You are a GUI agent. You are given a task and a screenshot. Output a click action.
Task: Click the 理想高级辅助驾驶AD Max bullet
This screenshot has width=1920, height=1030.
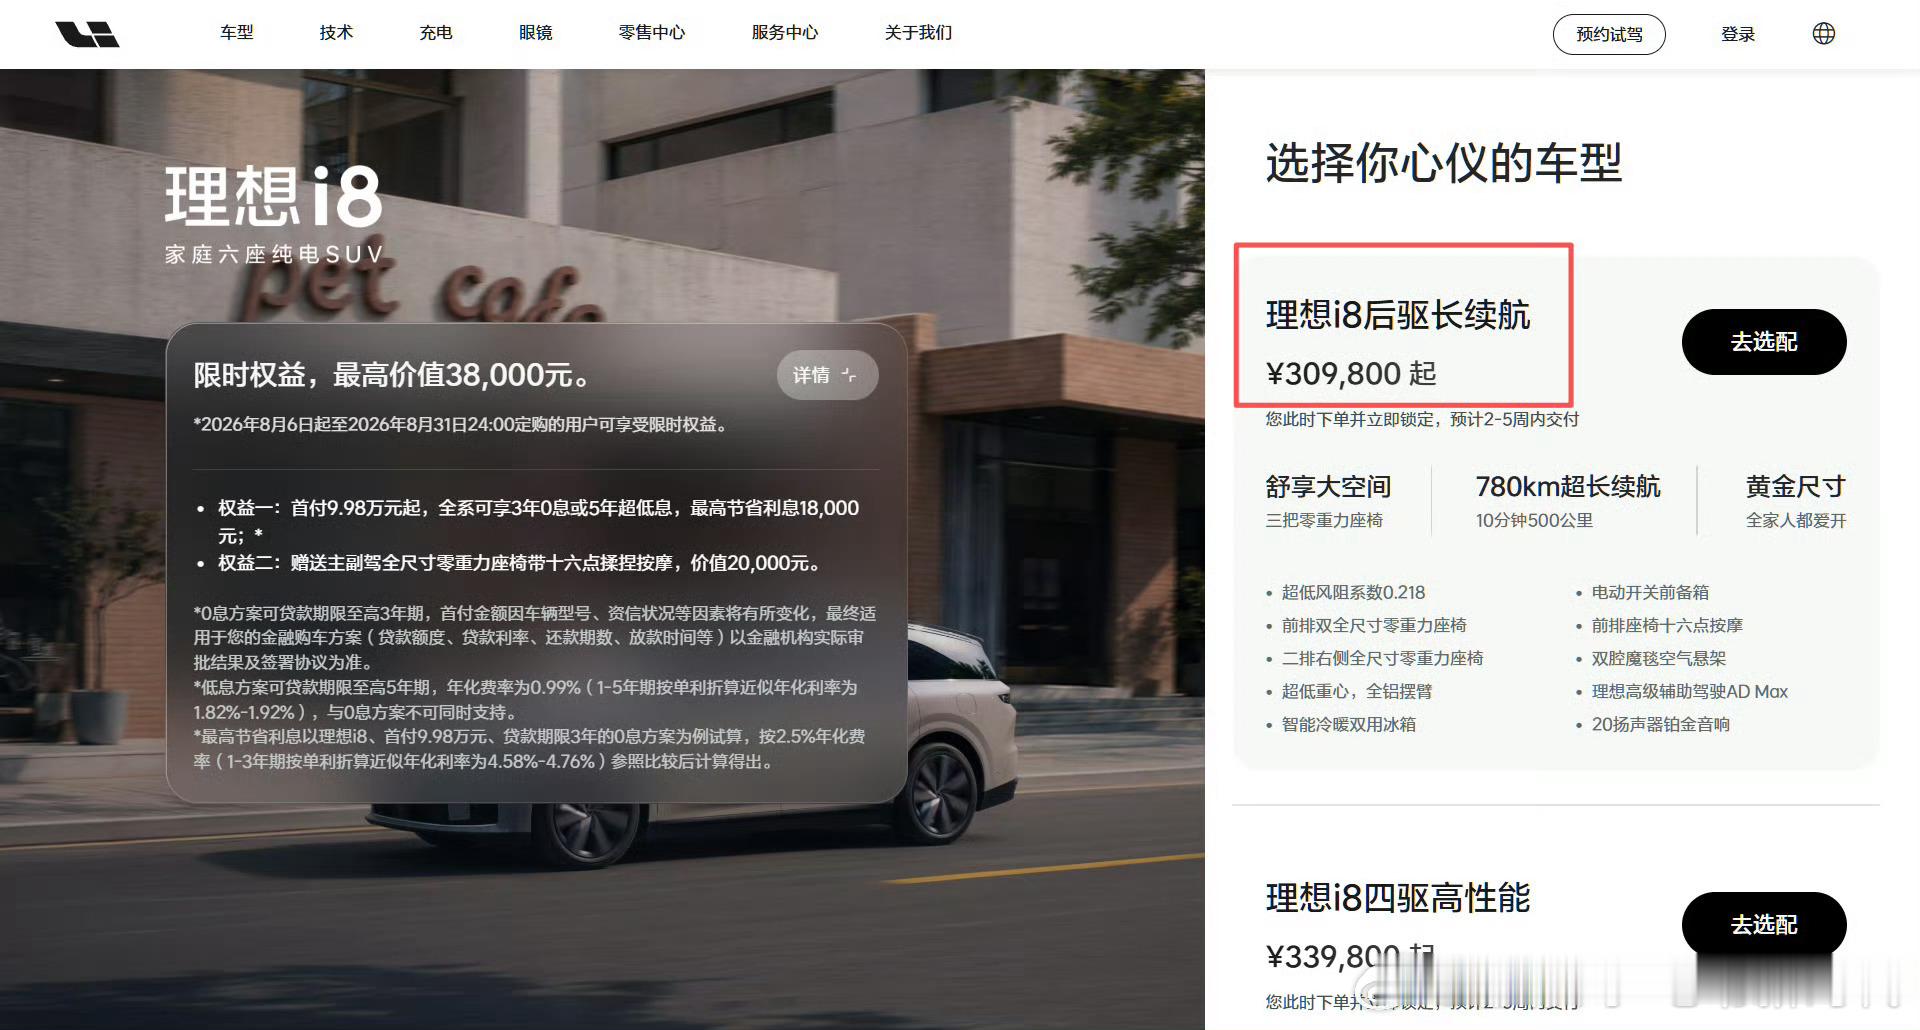(1690, 691)
